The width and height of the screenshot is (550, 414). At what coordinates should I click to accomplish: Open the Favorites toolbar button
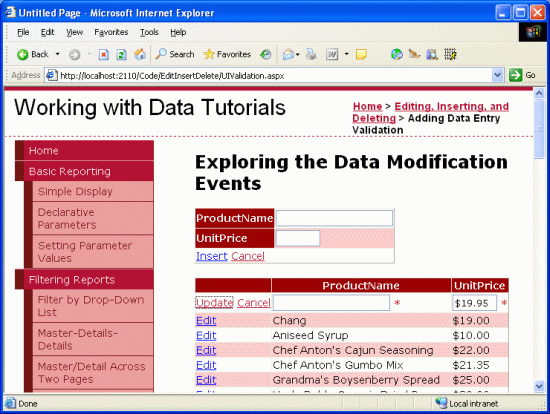click(x=227, y=54)
